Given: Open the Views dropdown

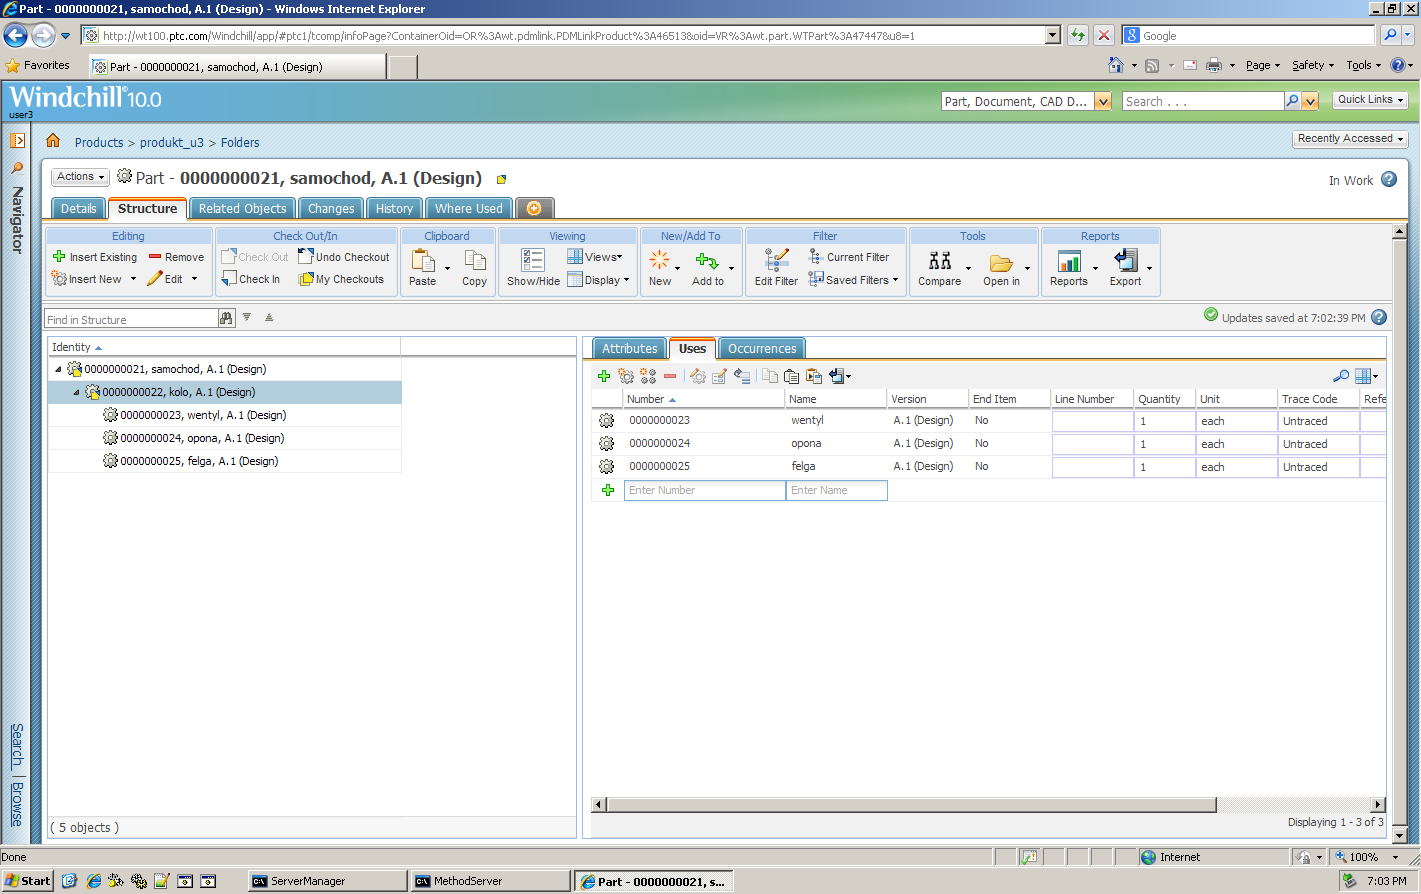Looking at the screenshot, I should (595, 257).
